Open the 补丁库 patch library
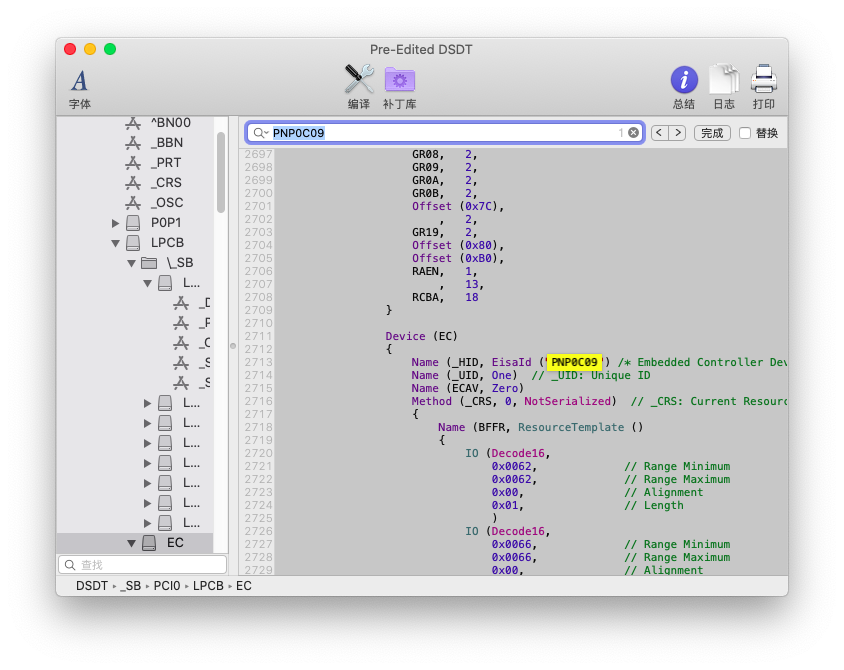 [x=399, y=86]
